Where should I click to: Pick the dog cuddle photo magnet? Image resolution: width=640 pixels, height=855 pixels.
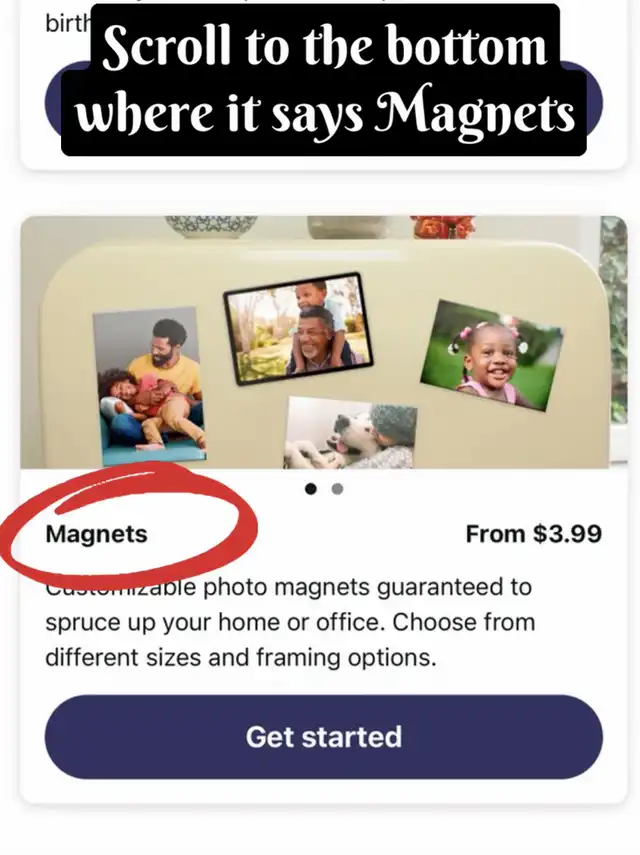pyautogui.click(x=350, y=432)
